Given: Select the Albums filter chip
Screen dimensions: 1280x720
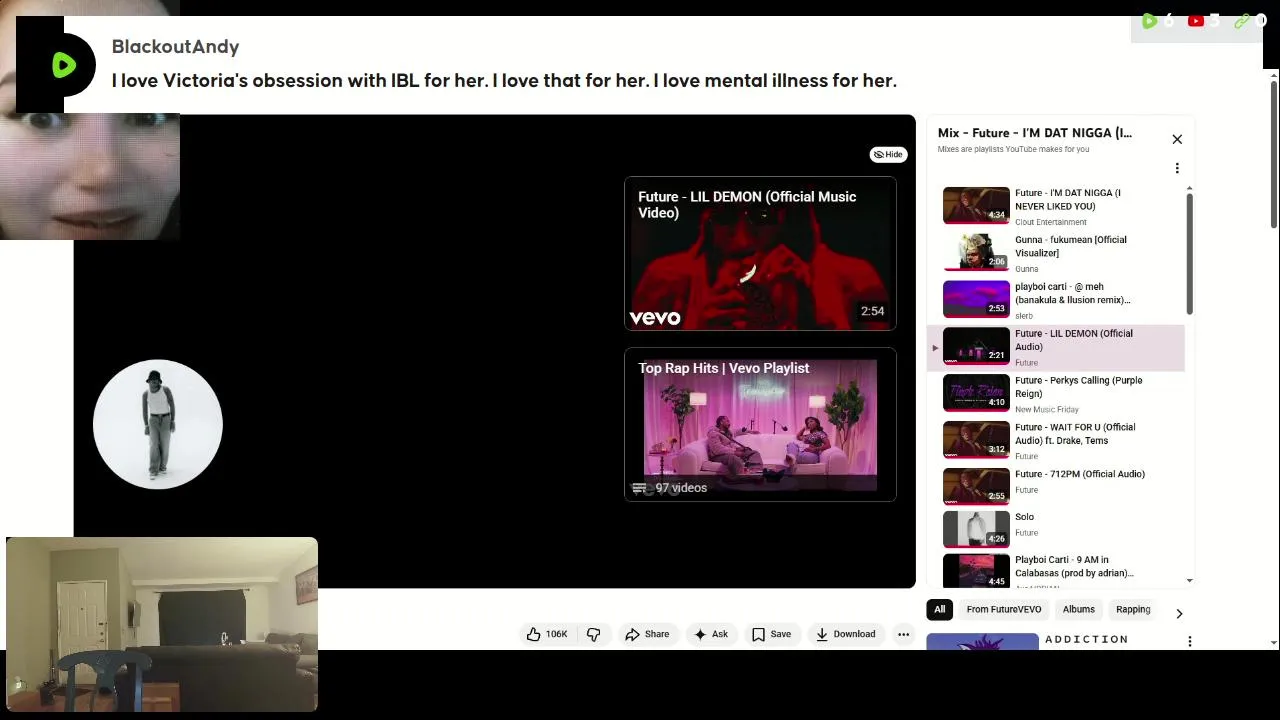Looking at the screenshot, I should click(x=1078, y=609).
